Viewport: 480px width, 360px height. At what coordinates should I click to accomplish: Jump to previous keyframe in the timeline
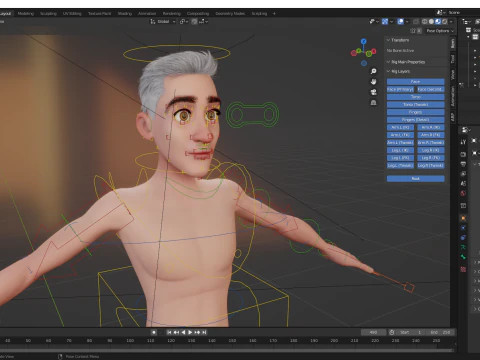point(176,332)
